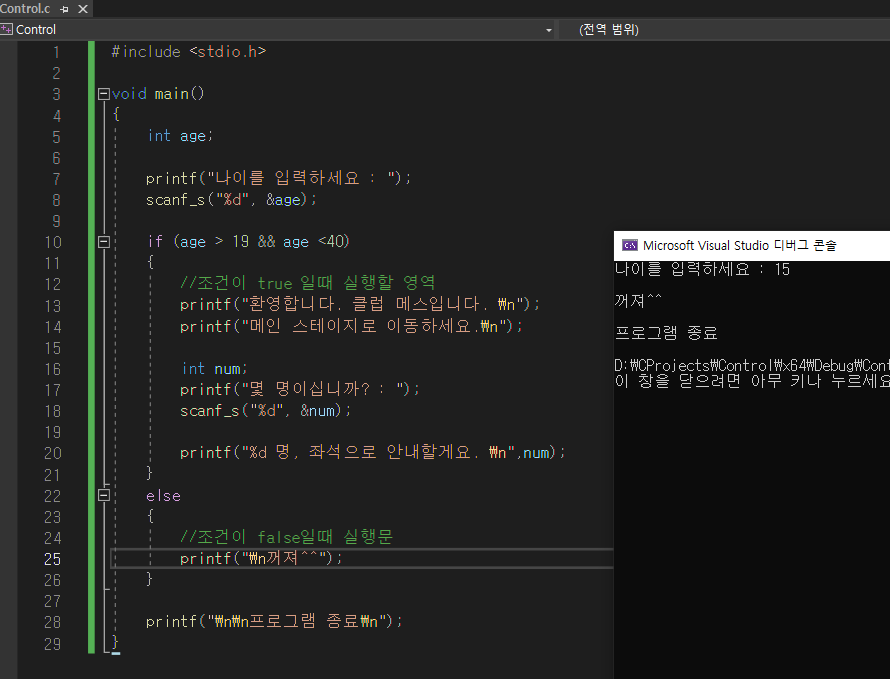Click the printf 나이를 입력하세요 line
The width and height of the screenshot is (890, 679).
point(278,178)
